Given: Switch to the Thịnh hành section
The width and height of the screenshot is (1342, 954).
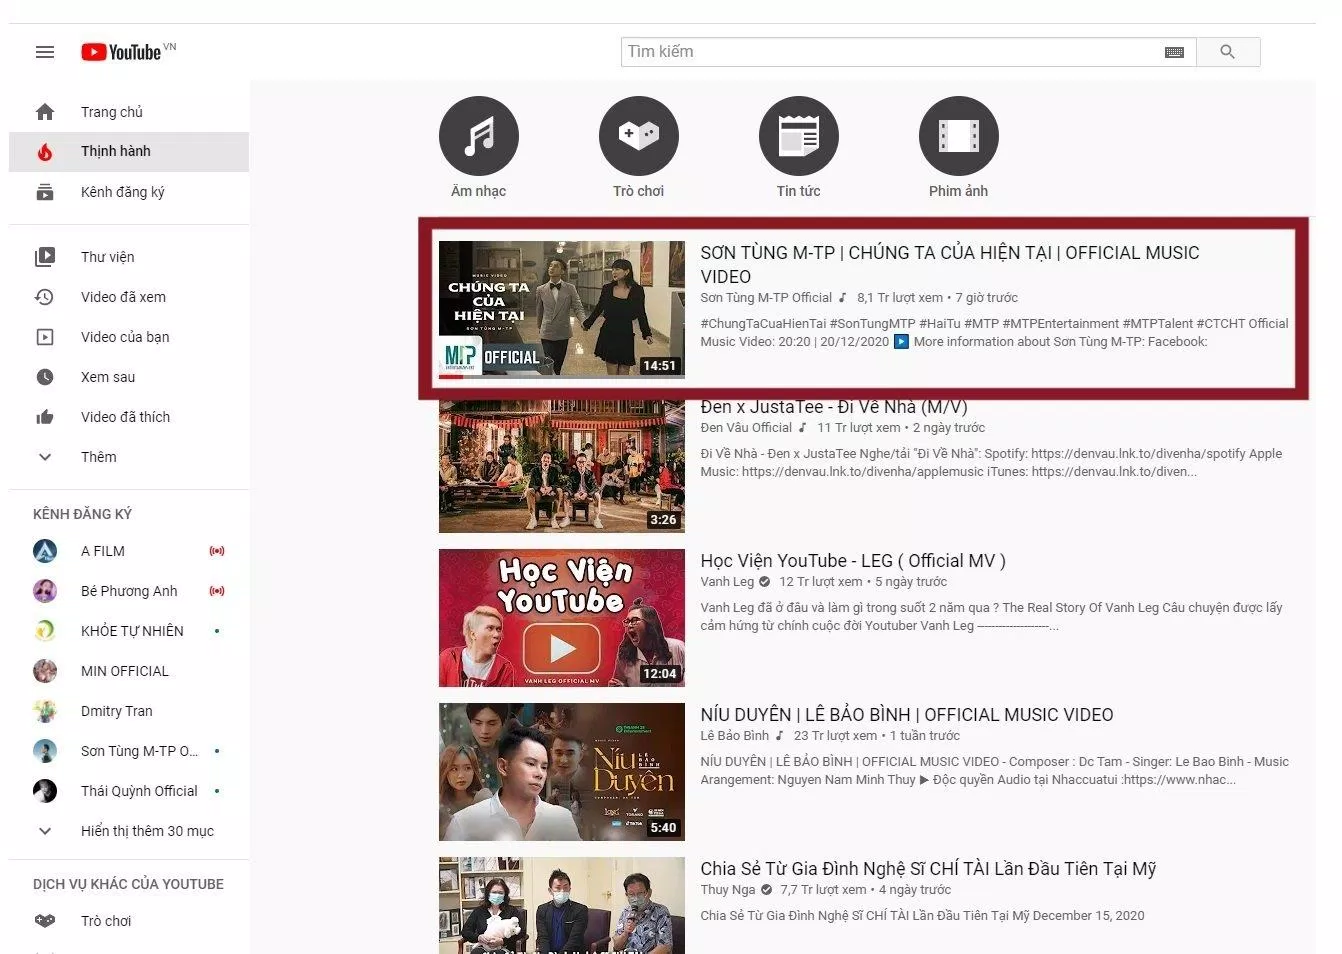Looking at the screenshot, I should click(x=115, y=150).
